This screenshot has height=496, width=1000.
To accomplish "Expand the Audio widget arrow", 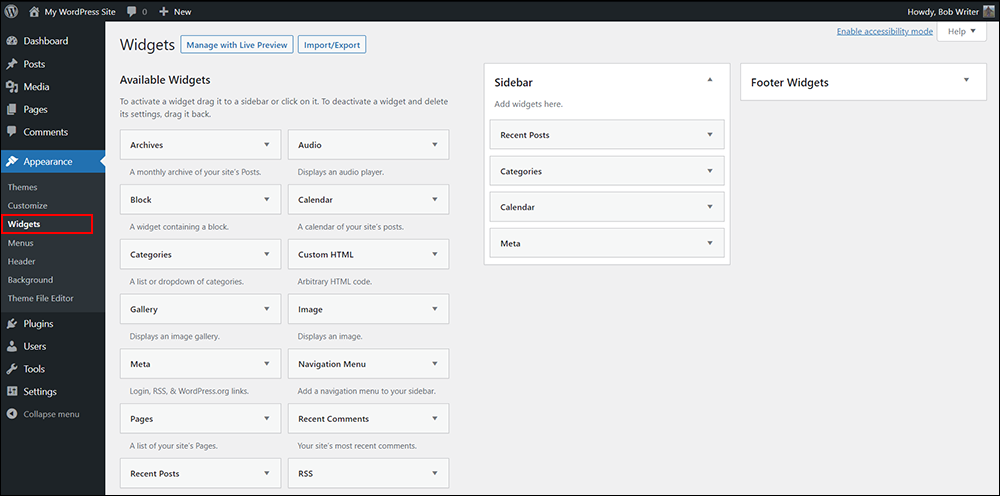I will tap(434, 145).
